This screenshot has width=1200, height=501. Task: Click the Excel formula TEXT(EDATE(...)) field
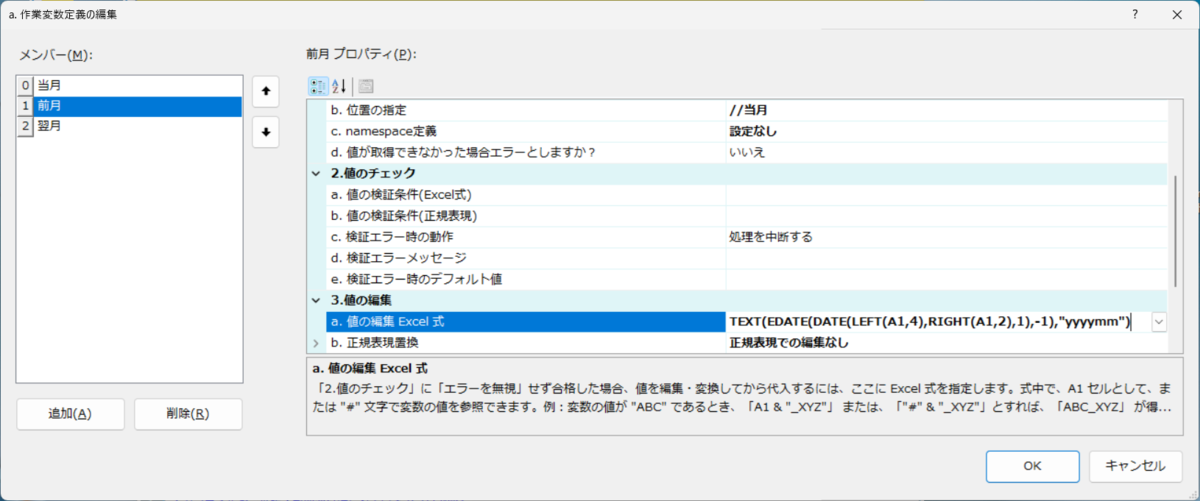point(938,321)
